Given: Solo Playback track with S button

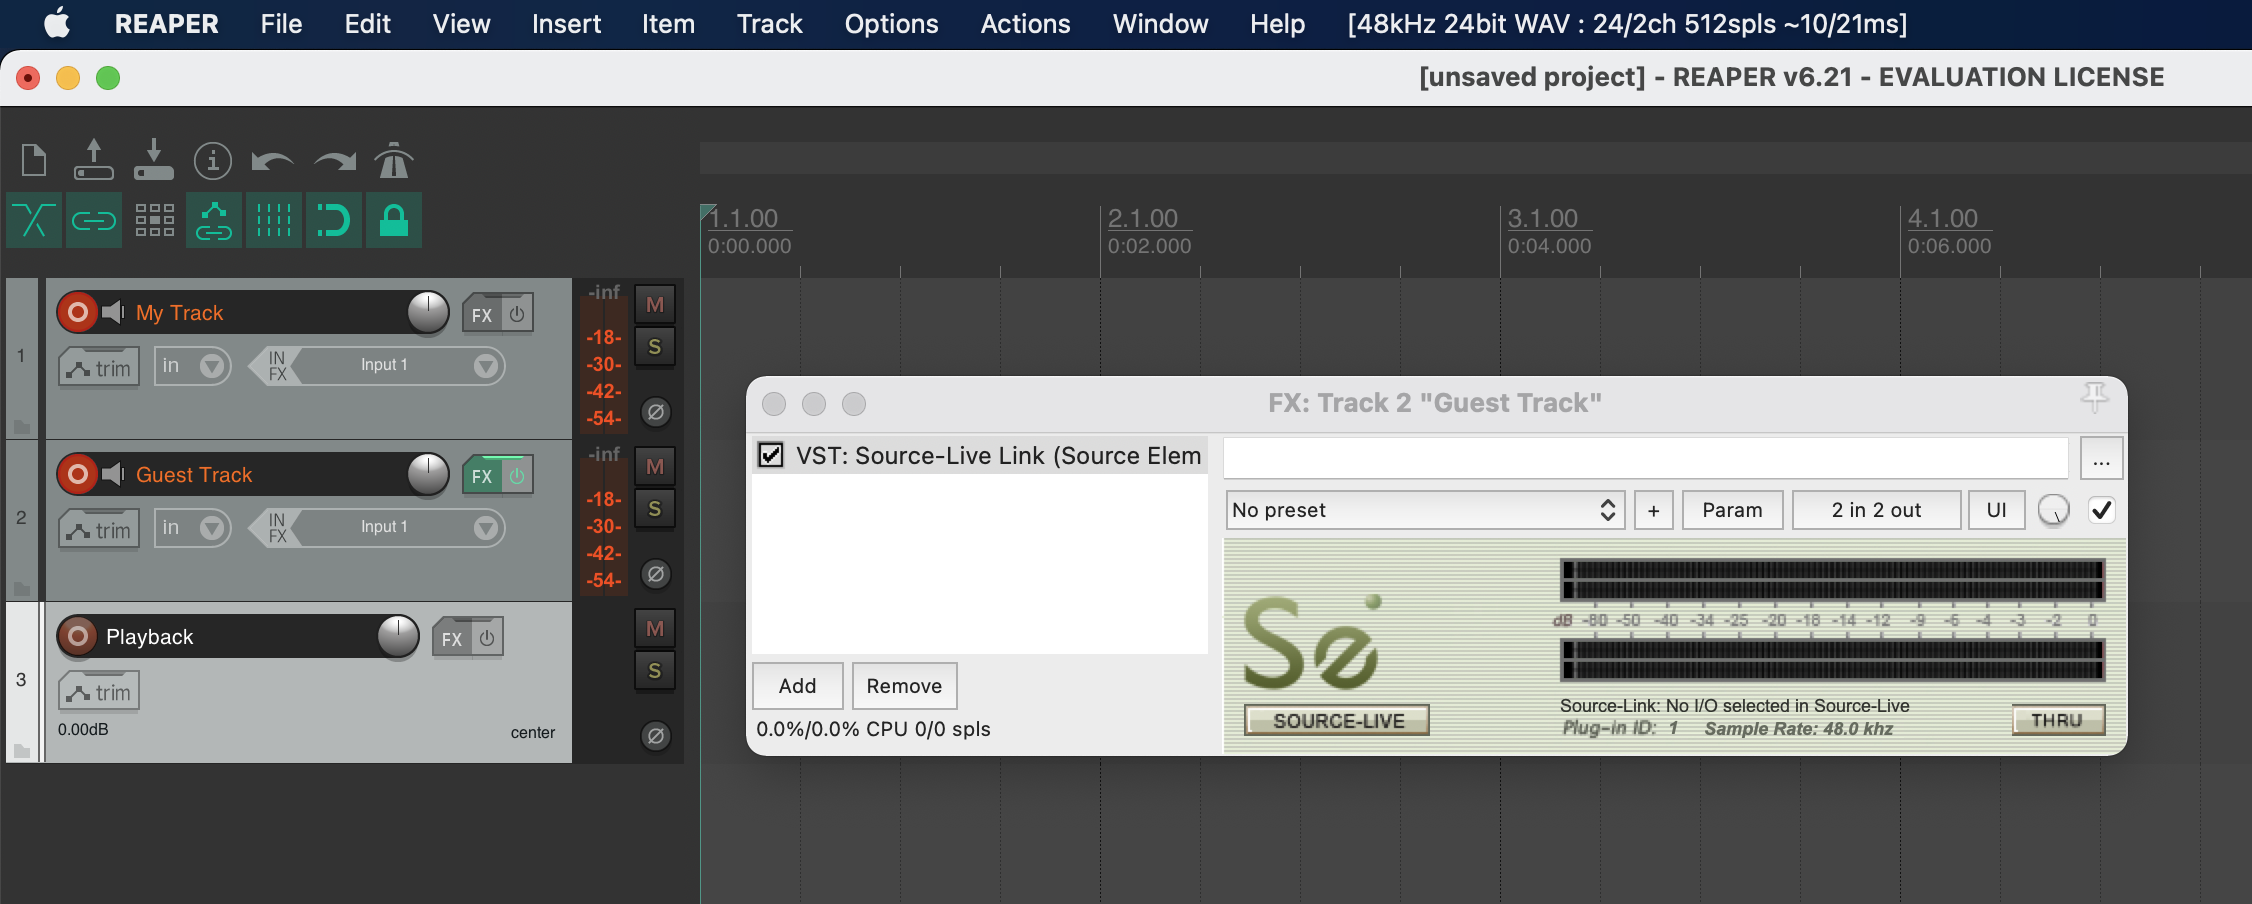Looking at the screenshot, I should 655,671.
